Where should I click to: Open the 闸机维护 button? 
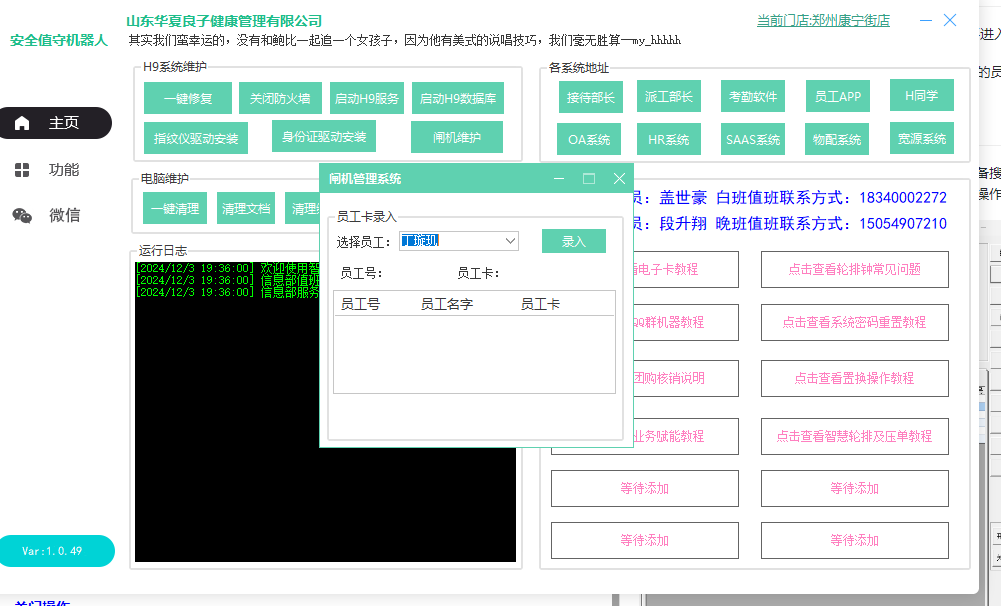click(x=456, y=137)
